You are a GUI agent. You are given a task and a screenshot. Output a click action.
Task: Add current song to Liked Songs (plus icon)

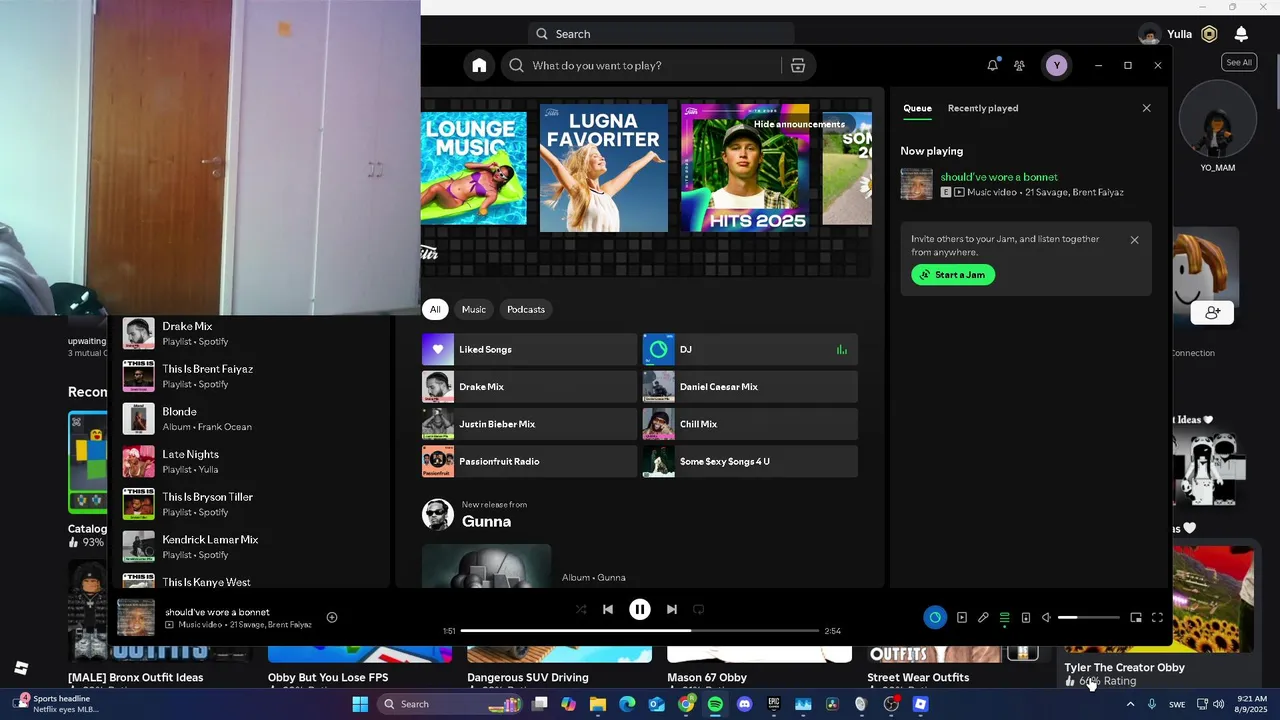[x=332, y=617]
